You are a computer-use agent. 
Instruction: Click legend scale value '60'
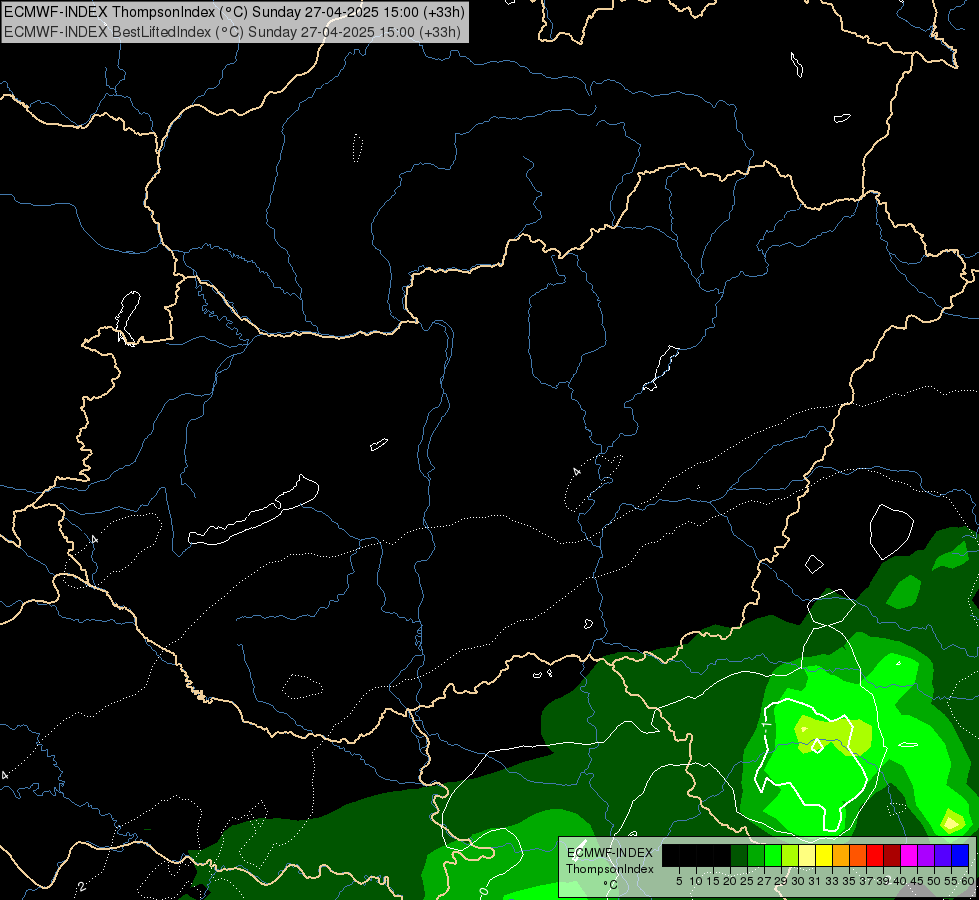[968, 881]
